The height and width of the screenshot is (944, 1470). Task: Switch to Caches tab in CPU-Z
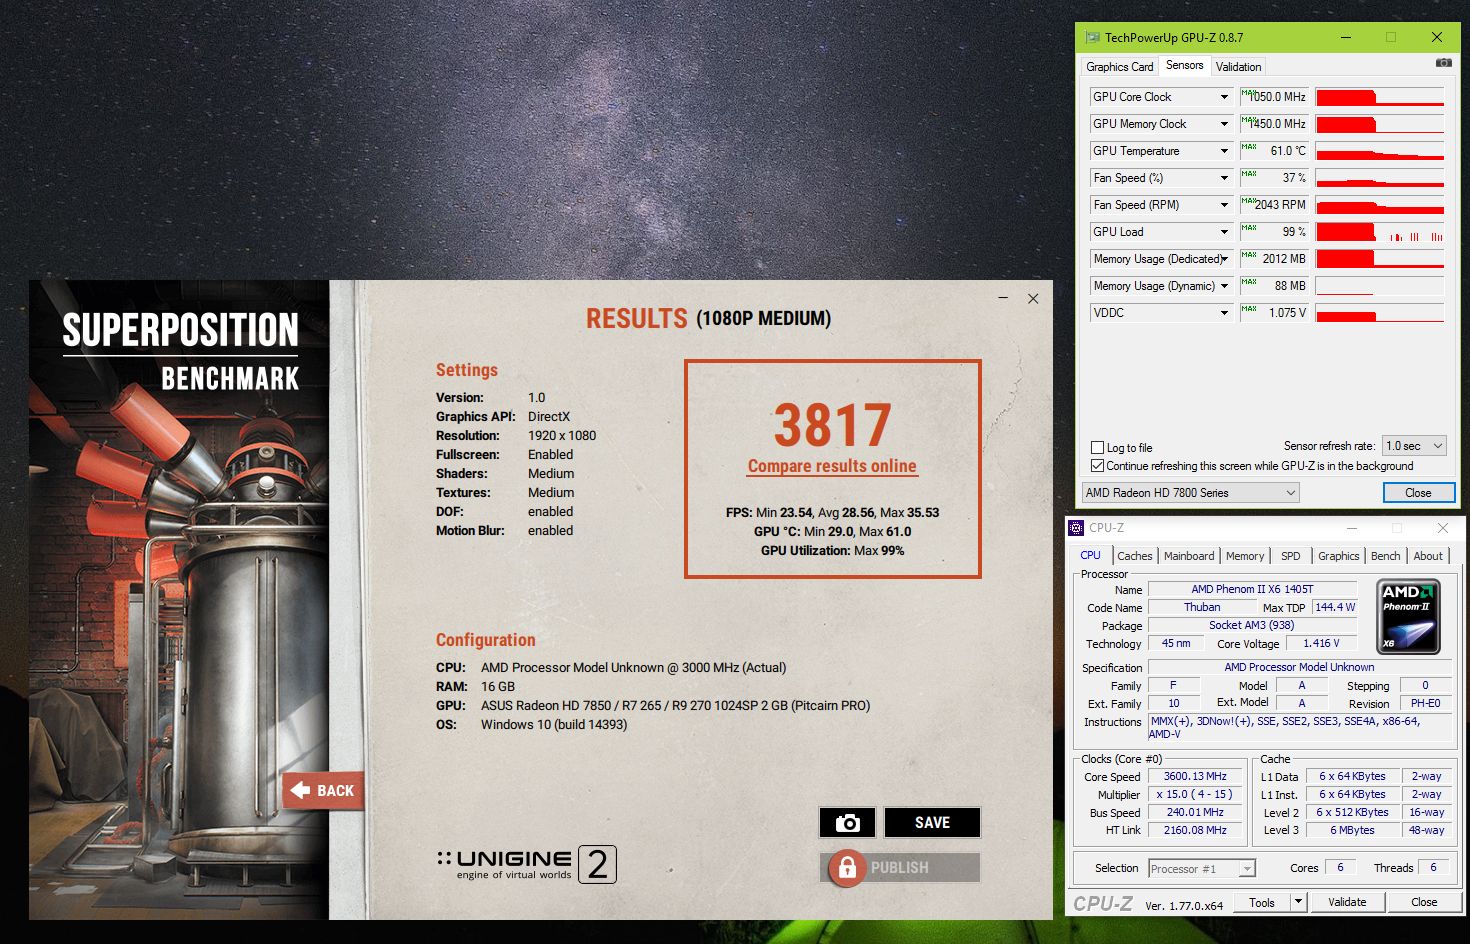(x=1135, y=556)
